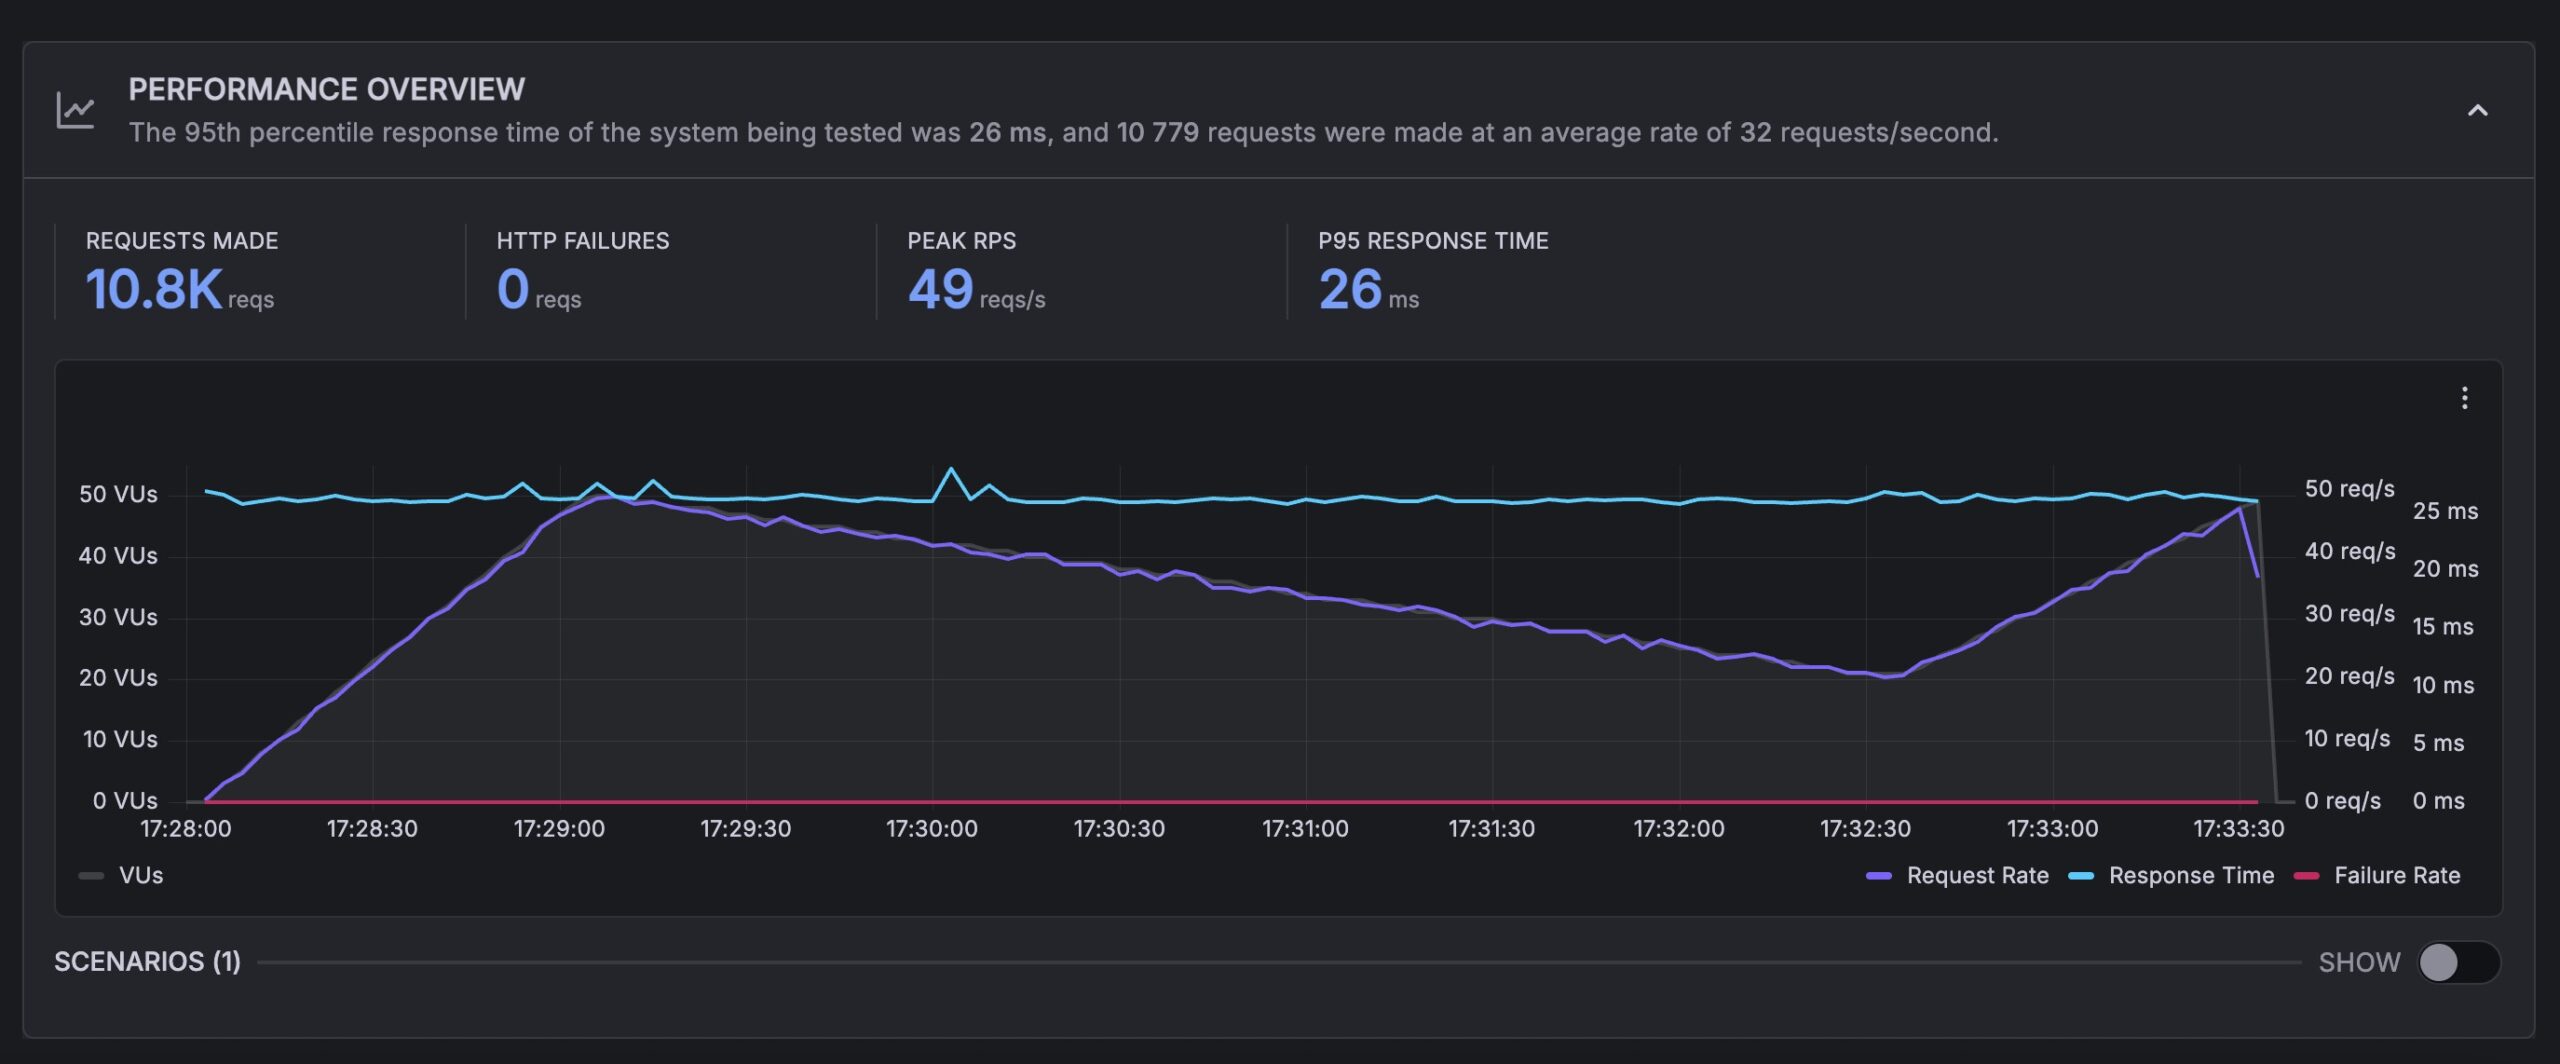Collapse the Performance Overview panel chevron

(2477, 111)
